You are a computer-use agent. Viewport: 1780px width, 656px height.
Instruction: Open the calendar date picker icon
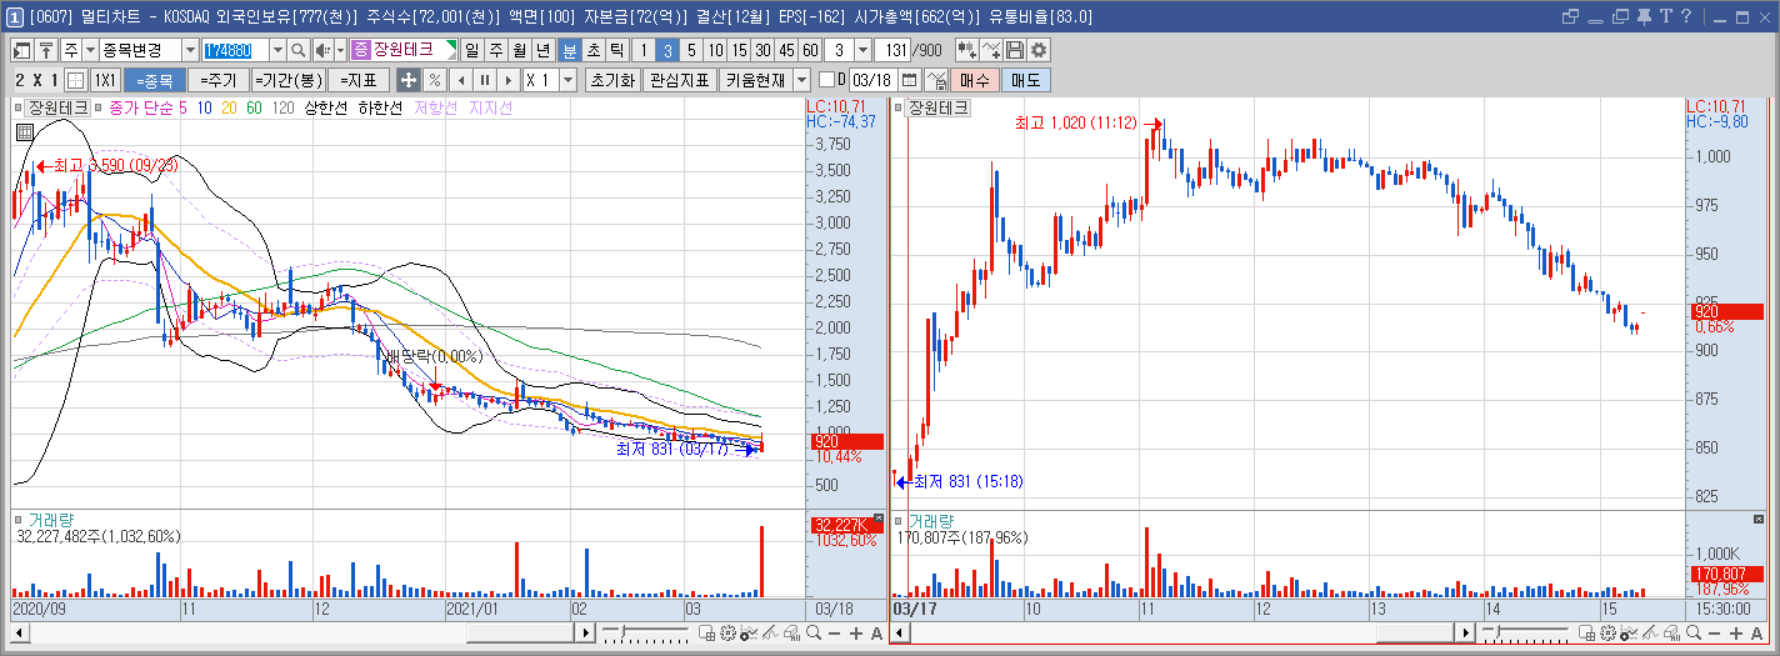point(909,80)
